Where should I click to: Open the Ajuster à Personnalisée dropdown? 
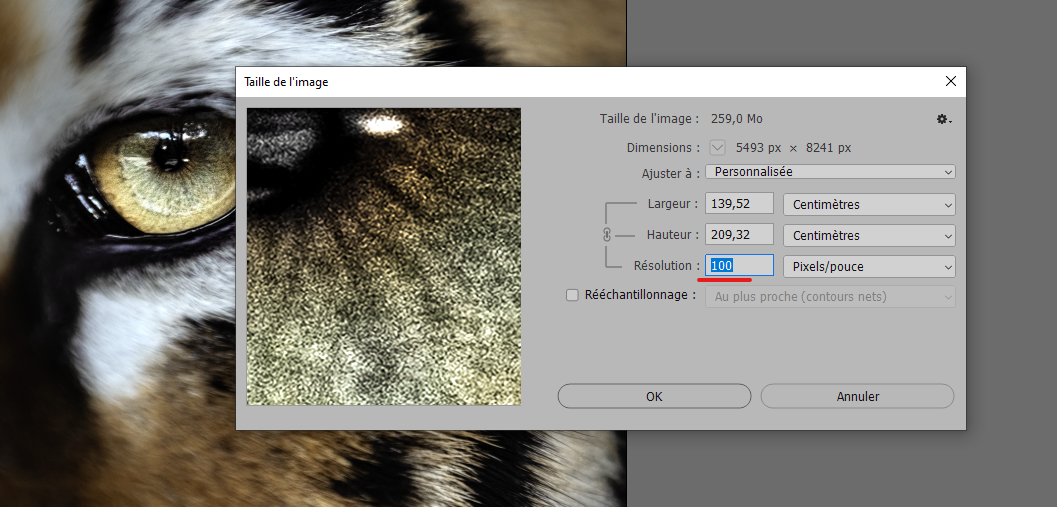830,172
